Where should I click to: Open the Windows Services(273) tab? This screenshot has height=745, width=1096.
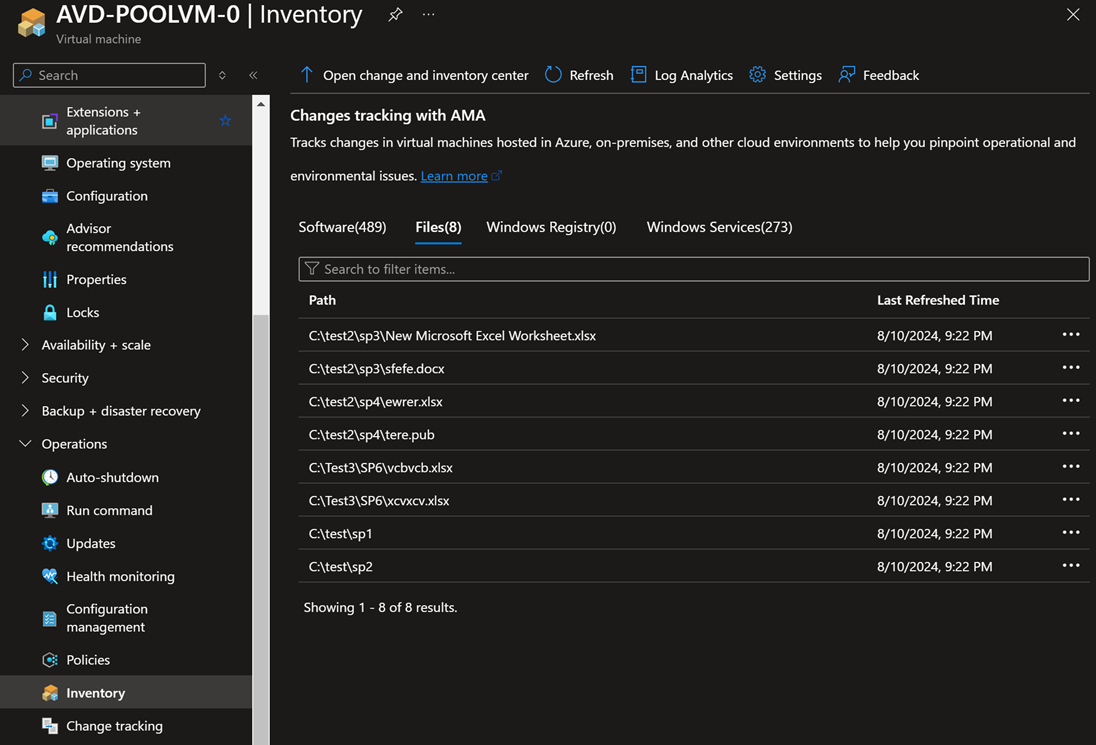(x=719, y=227)
